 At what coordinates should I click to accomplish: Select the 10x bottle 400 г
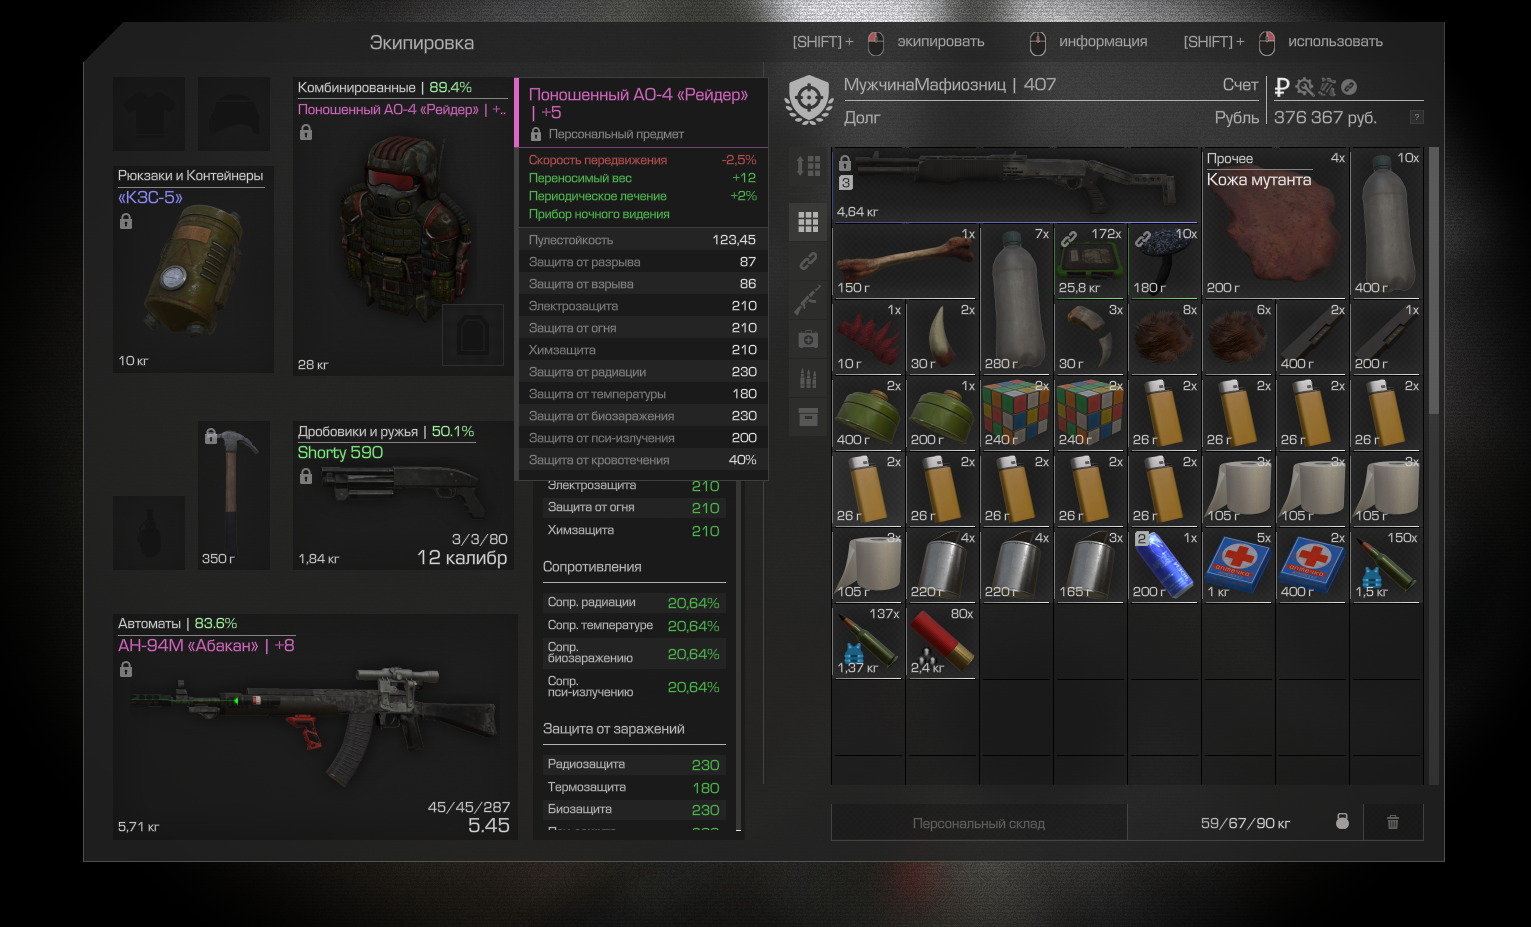point(1386,223)
